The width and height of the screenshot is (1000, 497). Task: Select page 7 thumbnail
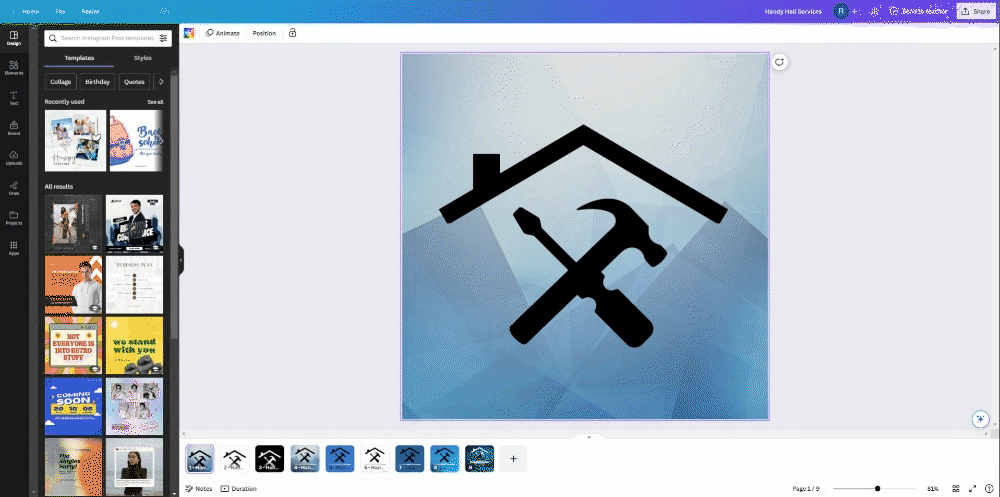[409, 459]
